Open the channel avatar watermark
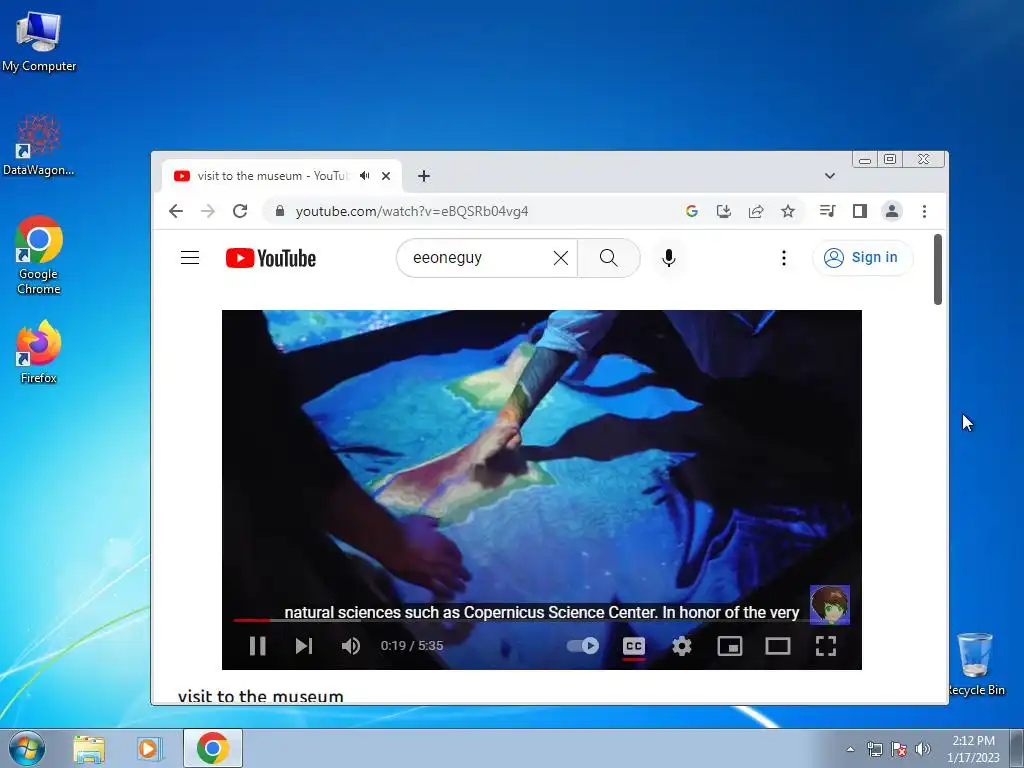Viewport: 1024px width, 768px height. click(829, 605)
